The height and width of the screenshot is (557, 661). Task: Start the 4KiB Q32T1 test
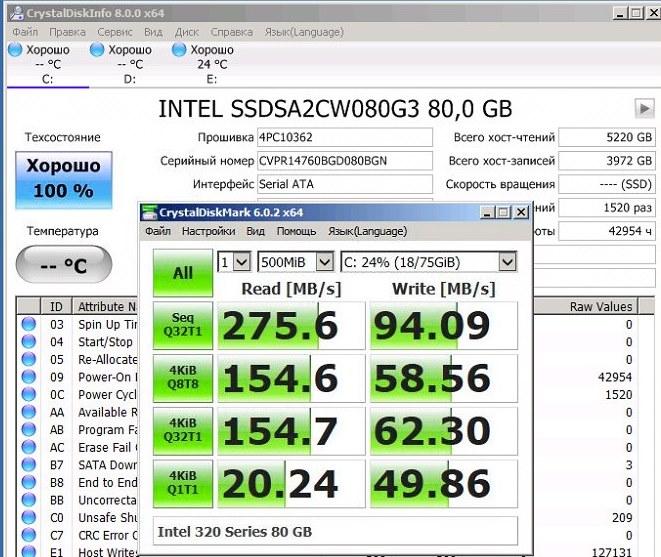click(183, 431)
